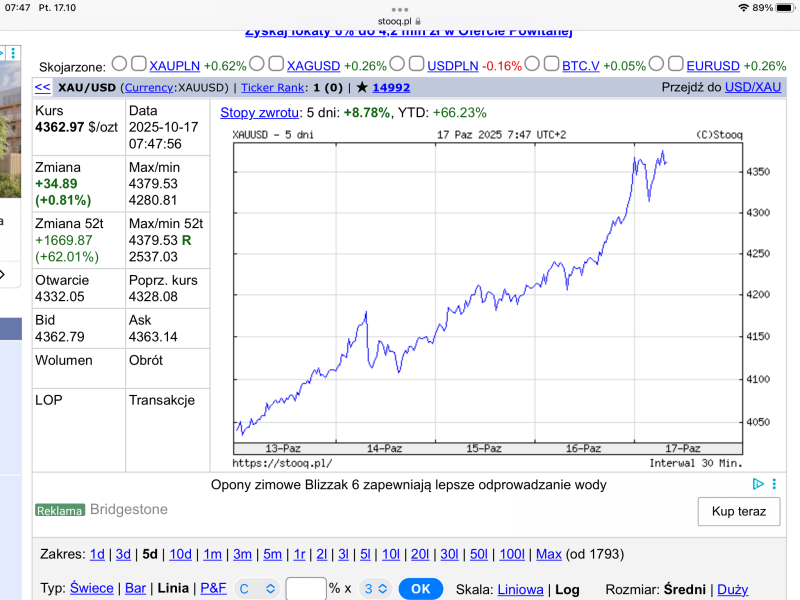800x600 pixels.
Task: Open the 'C' type dropdown
Action: click(255, 589)
